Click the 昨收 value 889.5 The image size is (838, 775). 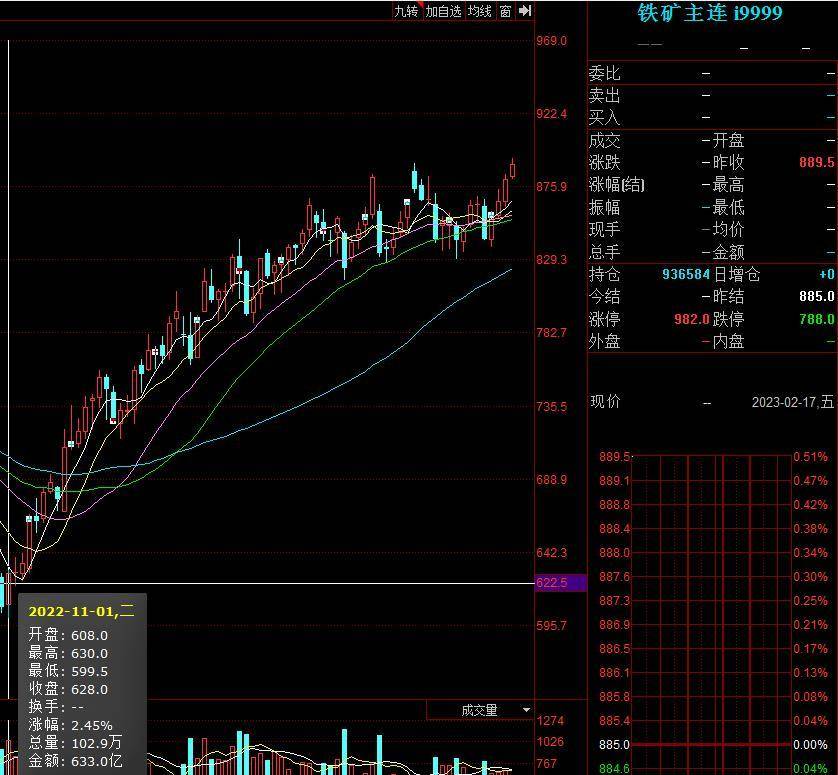817,162
